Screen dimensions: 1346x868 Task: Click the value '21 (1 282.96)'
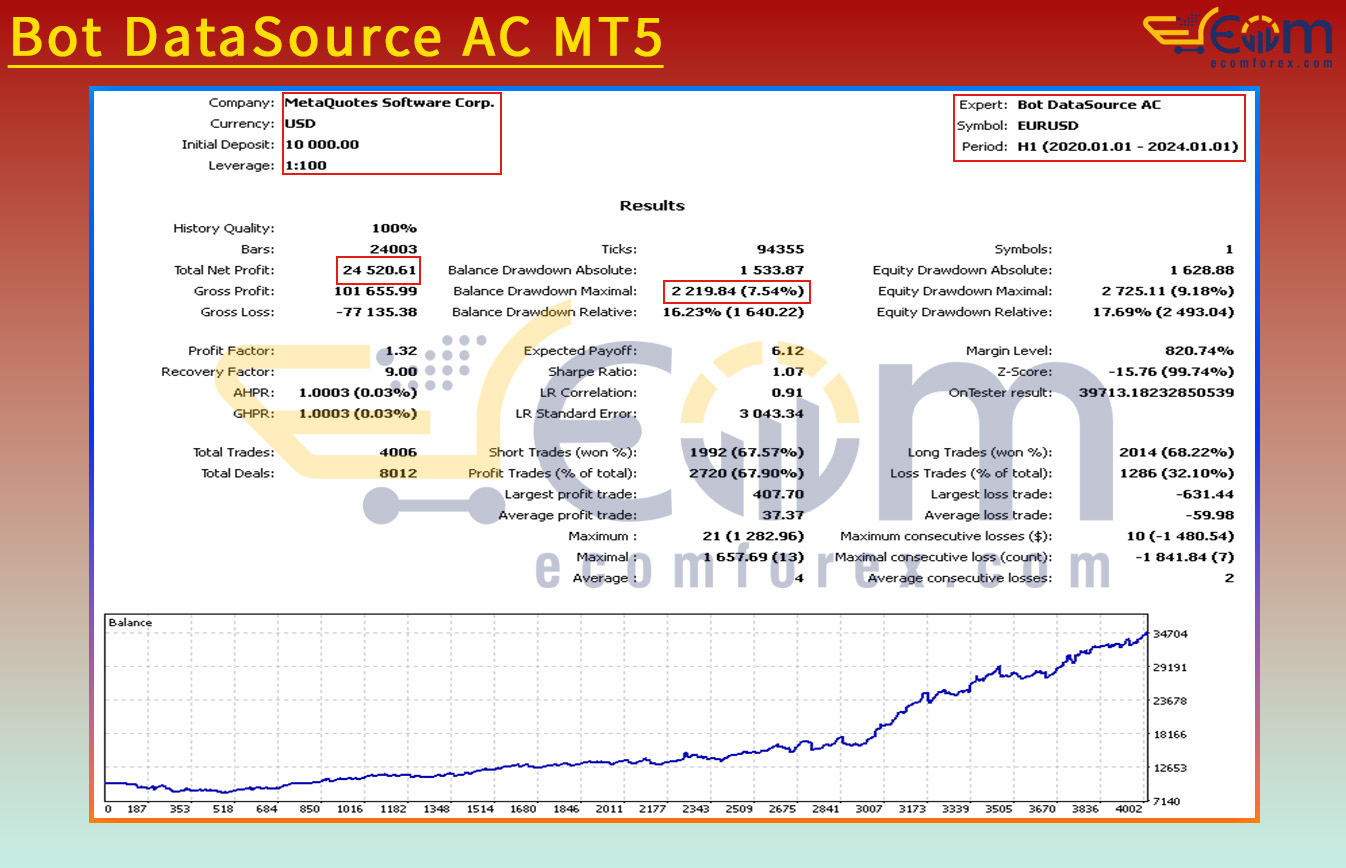pyautogui.click(x=755, y=537)
